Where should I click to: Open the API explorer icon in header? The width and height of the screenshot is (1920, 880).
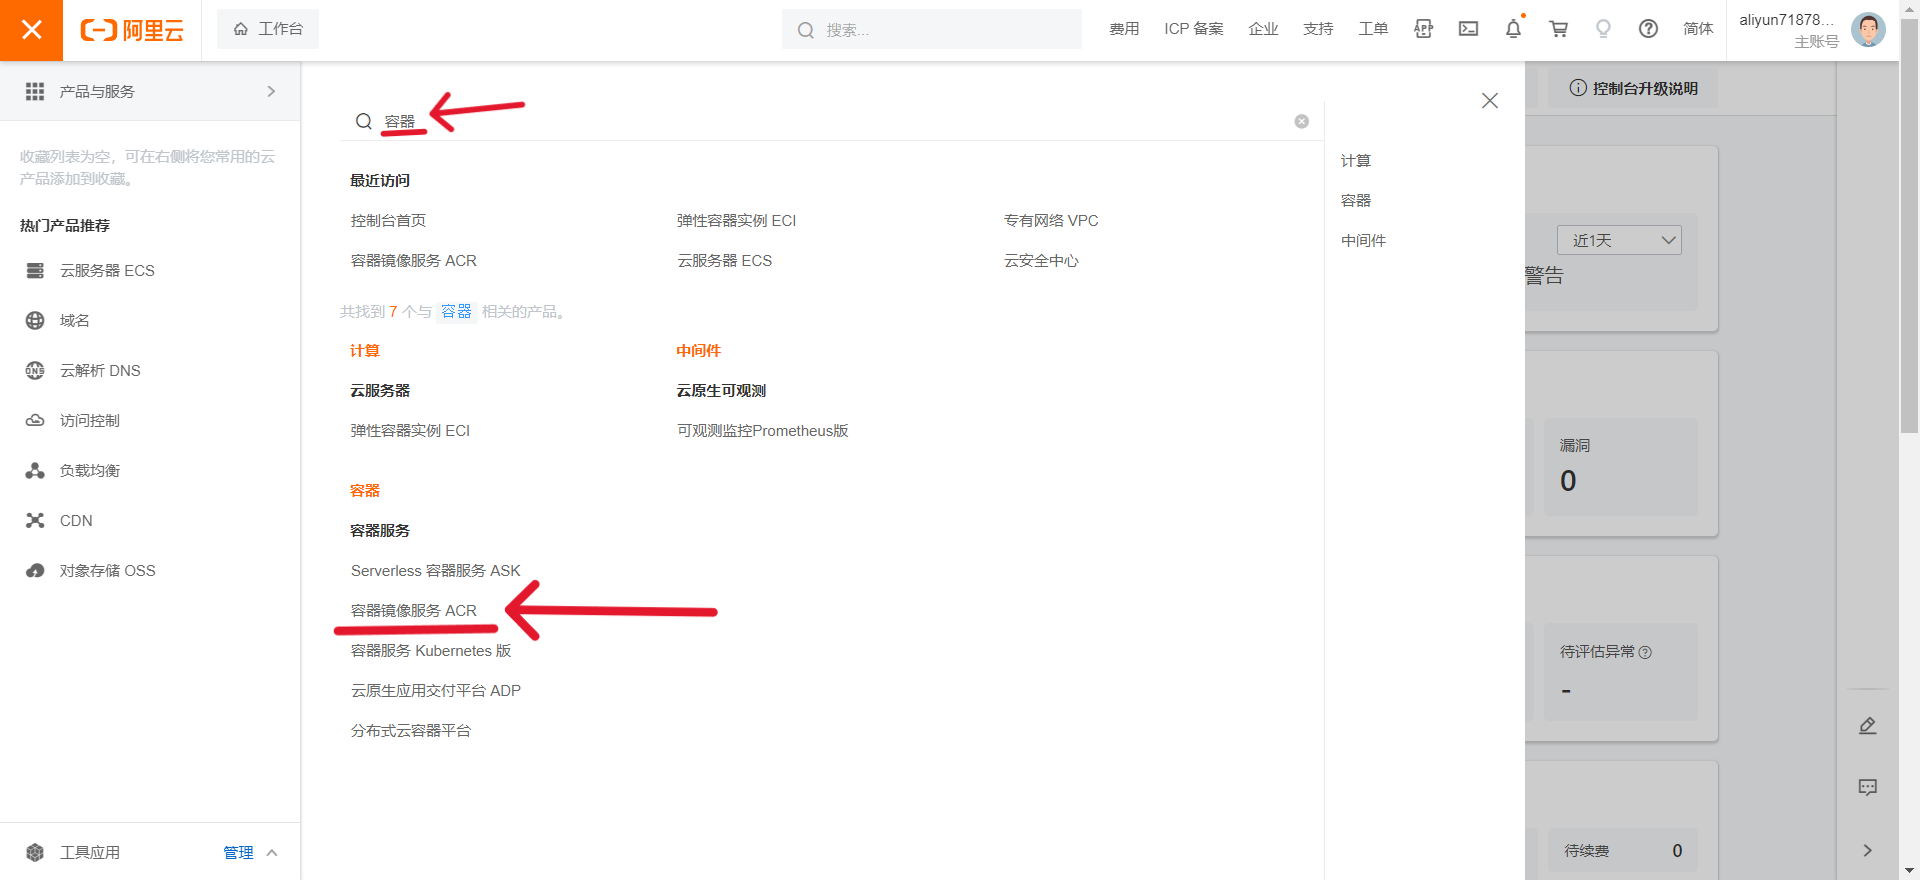1423,29
